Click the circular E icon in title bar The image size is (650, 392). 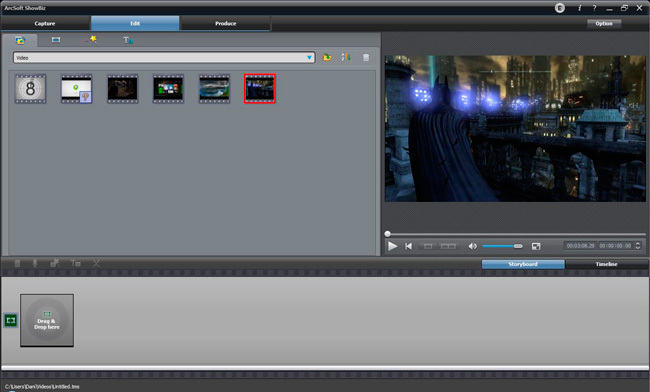(x=560, y=8)
